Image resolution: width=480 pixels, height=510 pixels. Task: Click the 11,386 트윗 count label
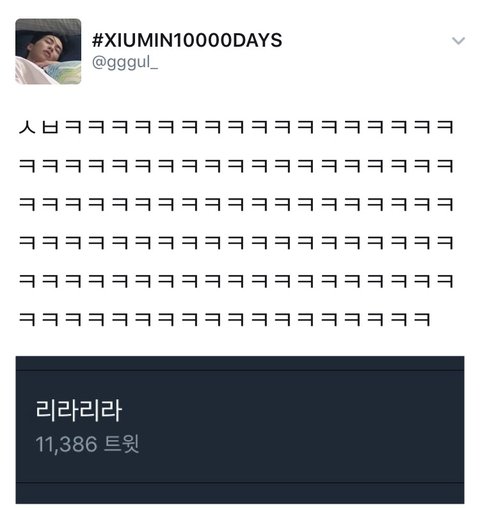pyautogui.click(x=87, y=444)
